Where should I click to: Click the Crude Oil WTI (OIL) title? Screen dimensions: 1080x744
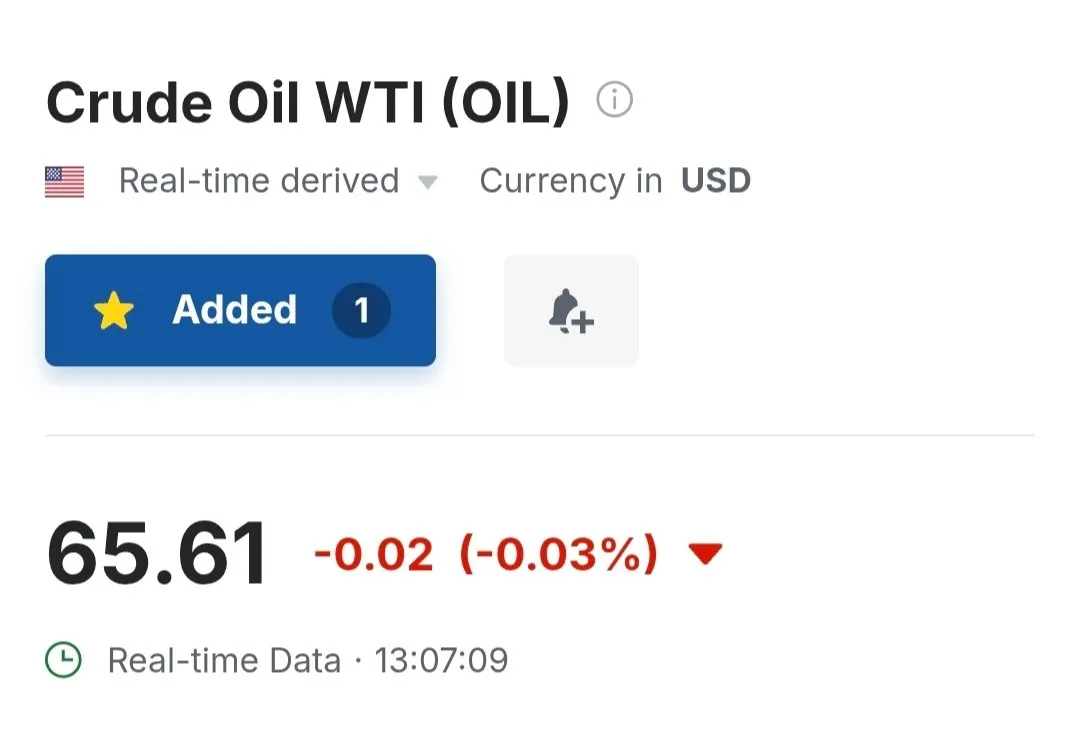tap(308, 102)
